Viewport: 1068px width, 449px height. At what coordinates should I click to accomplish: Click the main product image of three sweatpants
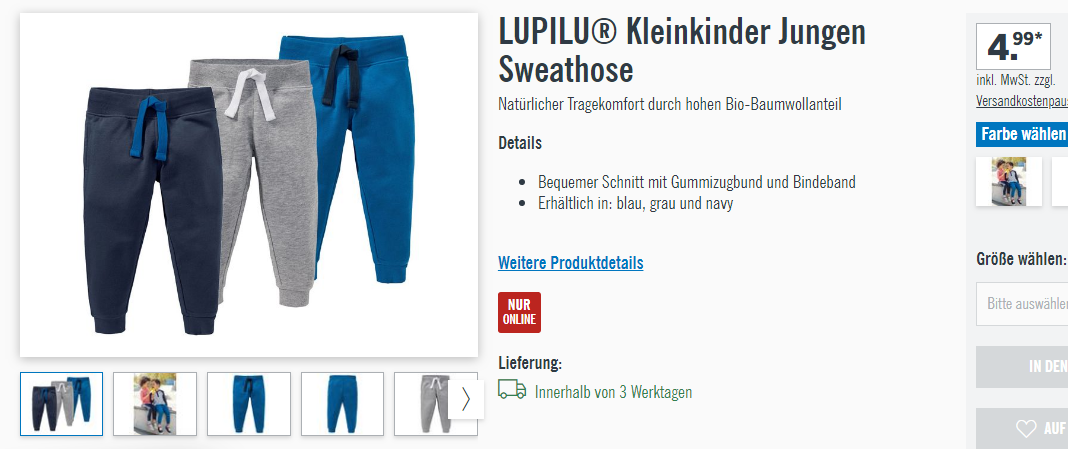point(249,185)
